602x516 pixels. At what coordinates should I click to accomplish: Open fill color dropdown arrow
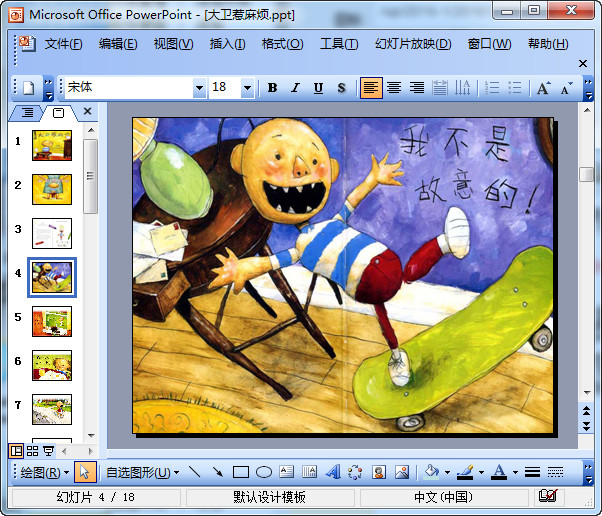(447, 472)
